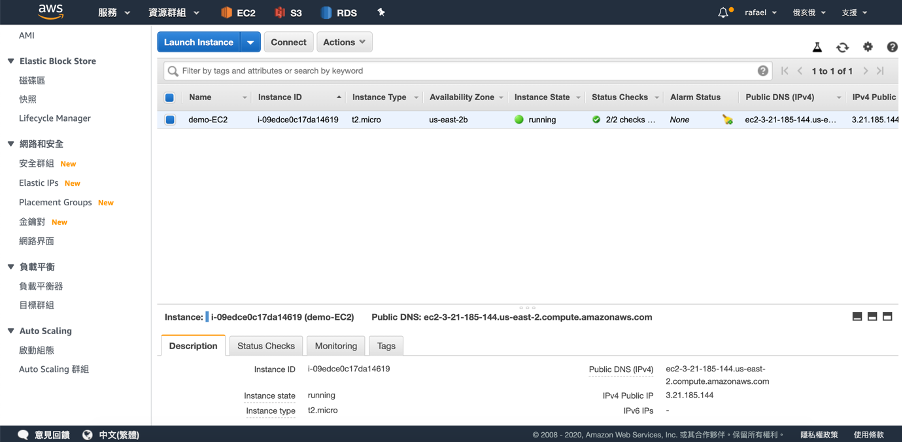Toggle the select-all instances checkbox

169,97
